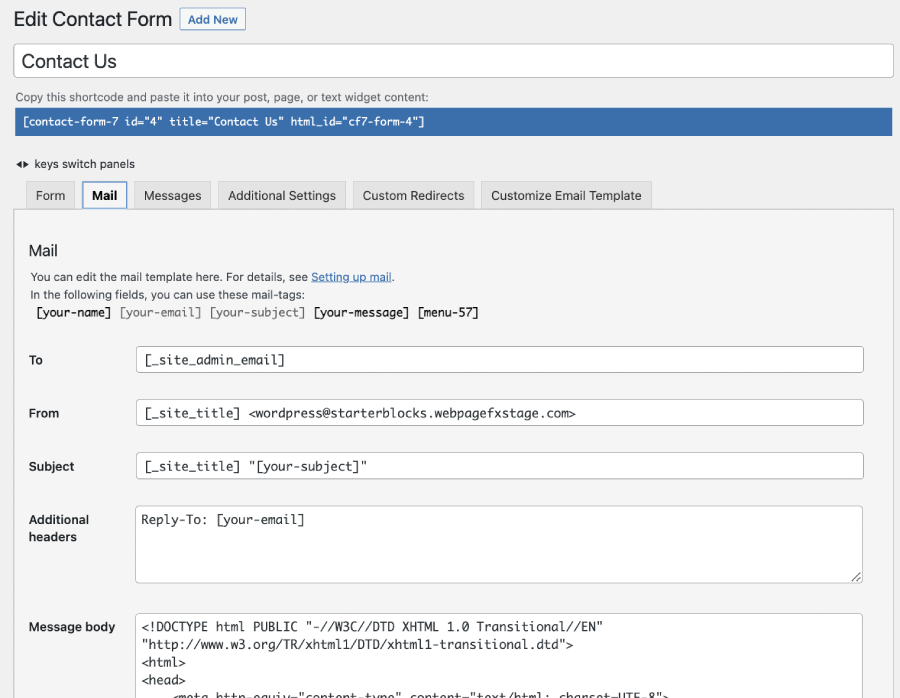Click the Additional headers textarea
900x698 pixels.
click(498, 544)
